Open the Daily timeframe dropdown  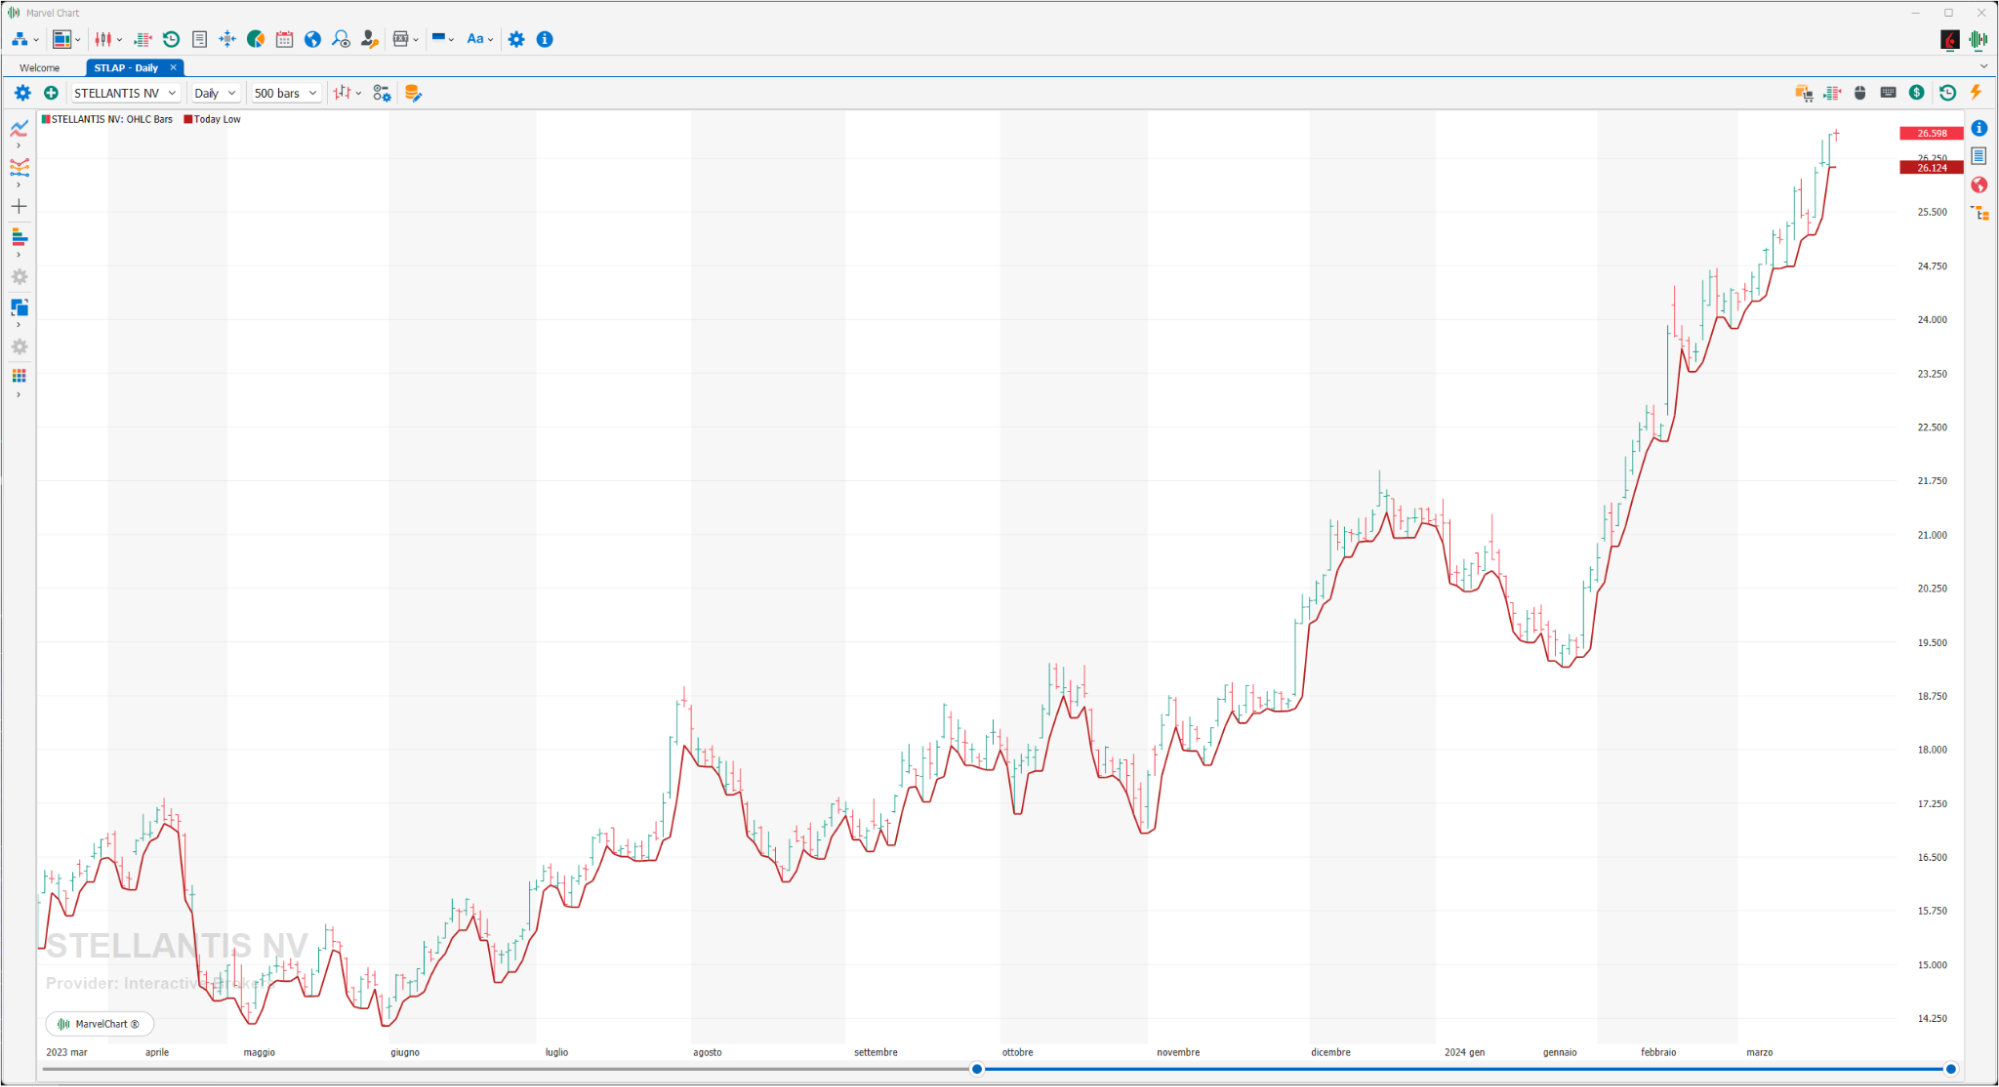(x=215, y=93)
